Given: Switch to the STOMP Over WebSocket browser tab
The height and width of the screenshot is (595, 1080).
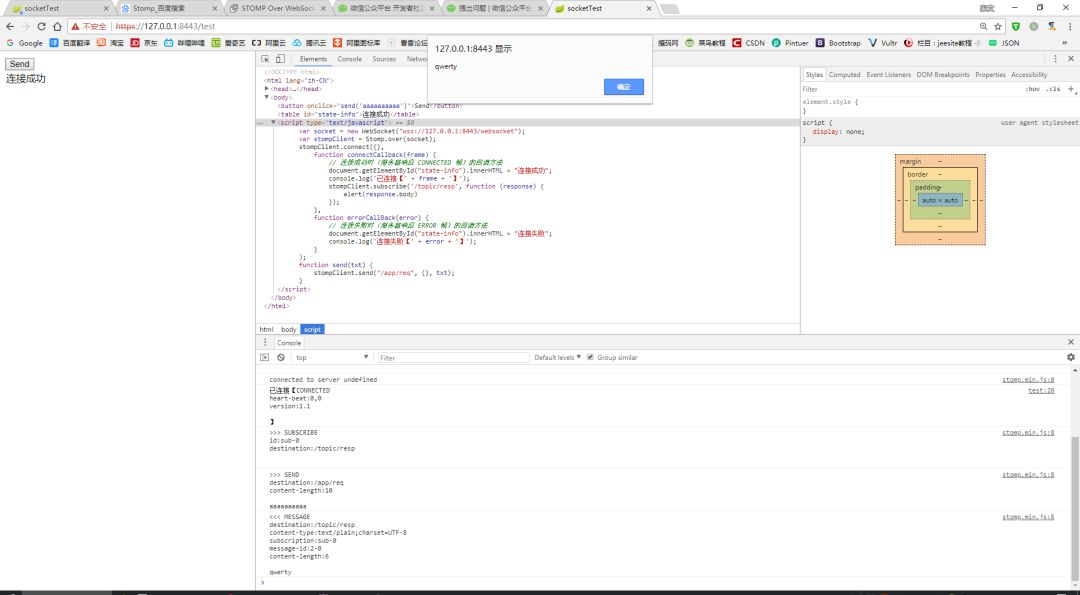Looking at the screenshot, I should pyautogui.click(x=279, y=9).
